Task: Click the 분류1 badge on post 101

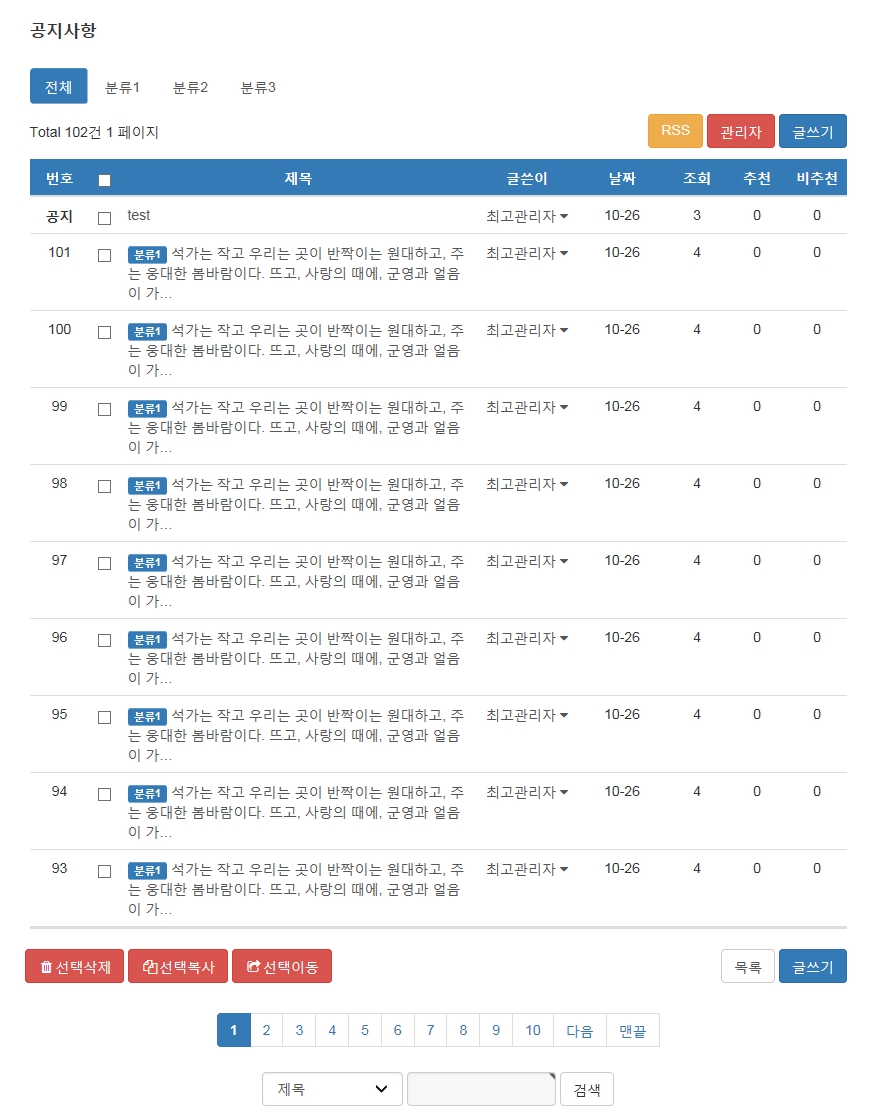Action: coord(147,254)
